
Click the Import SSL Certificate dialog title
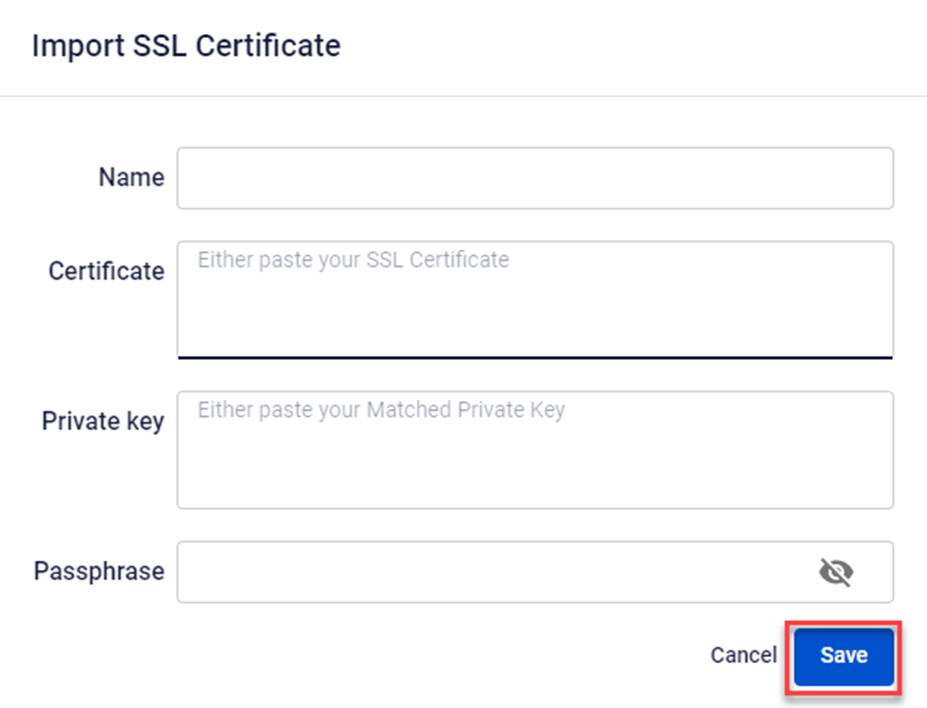pos(186,46)
